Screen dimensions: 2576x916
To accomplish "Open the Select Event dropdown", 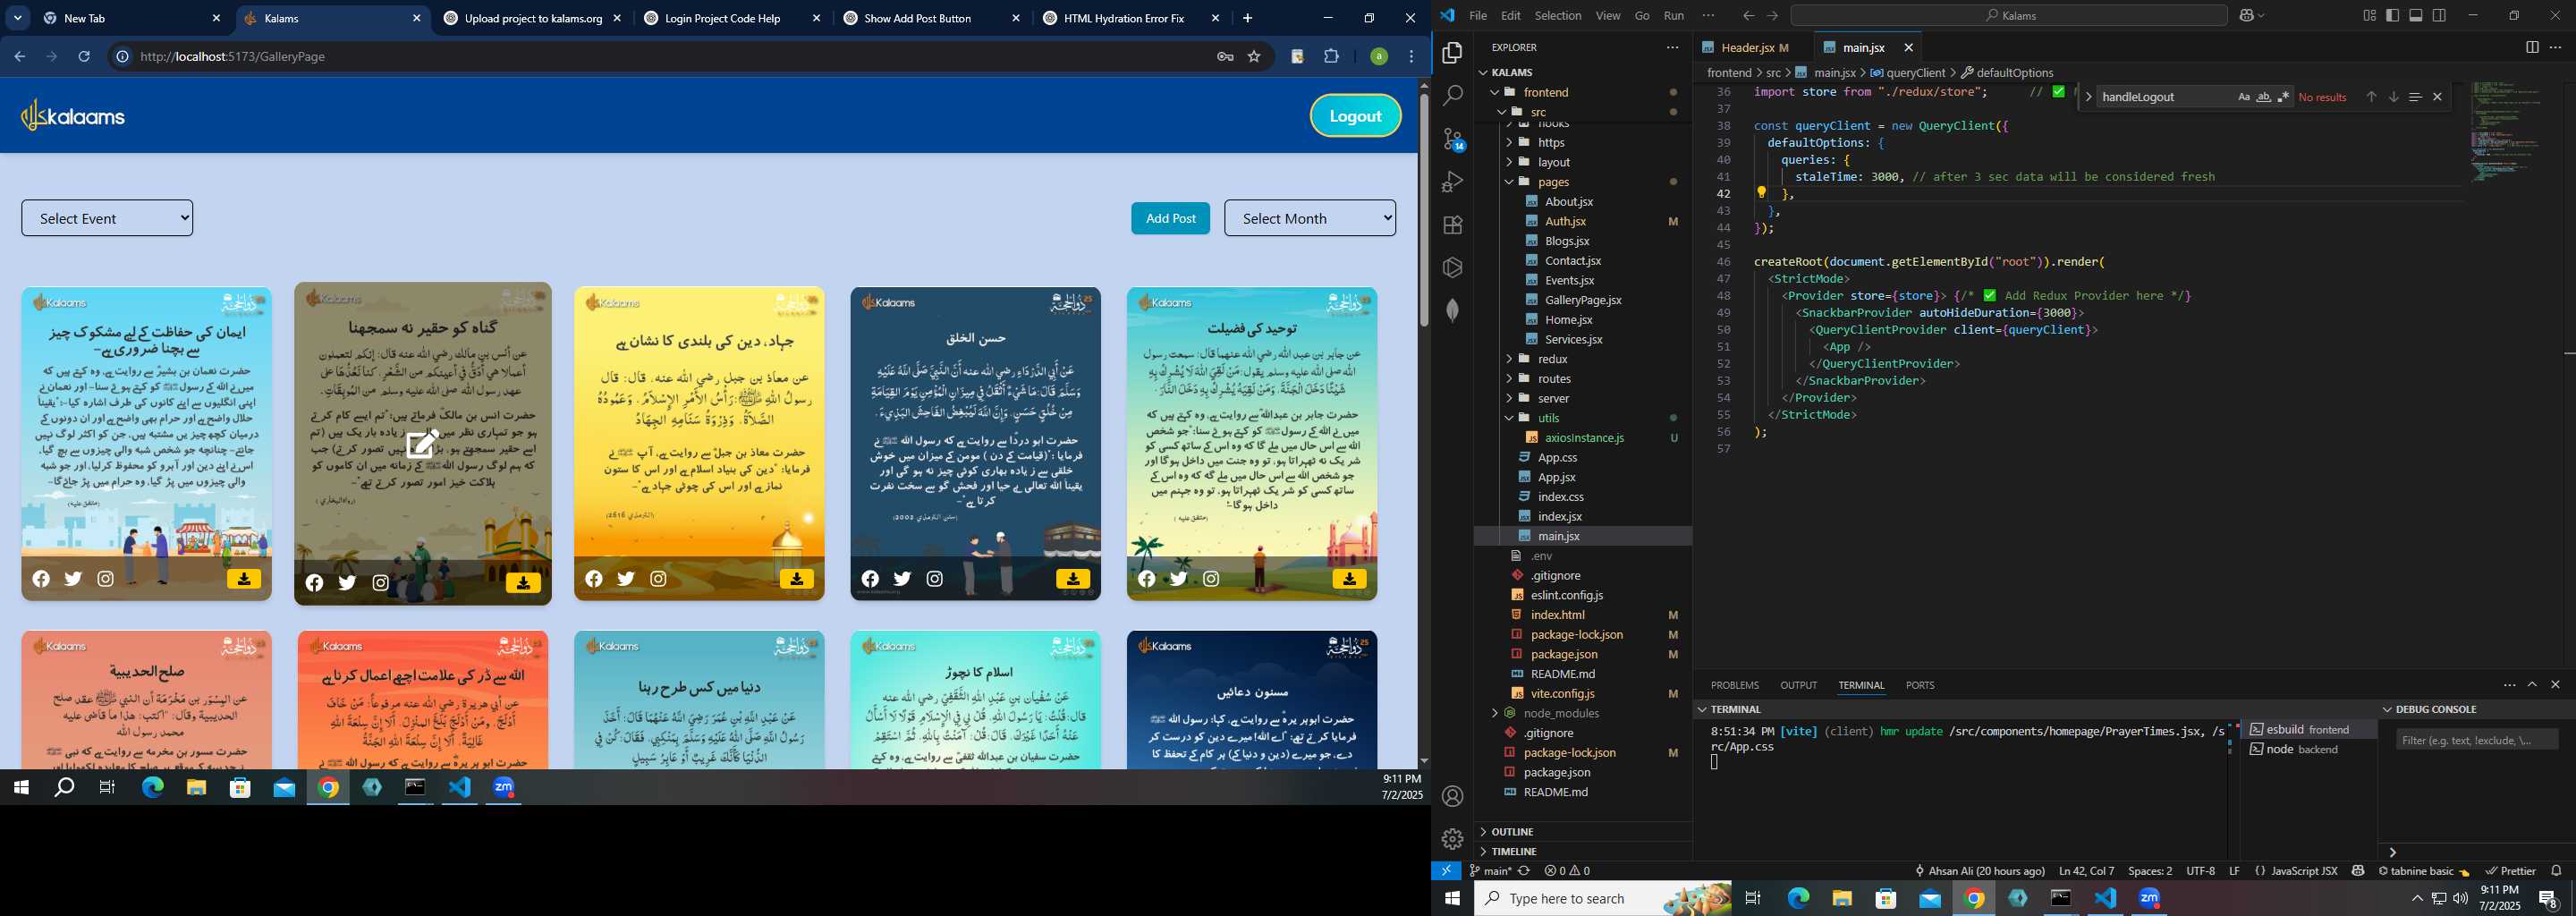I will (107, 218).
